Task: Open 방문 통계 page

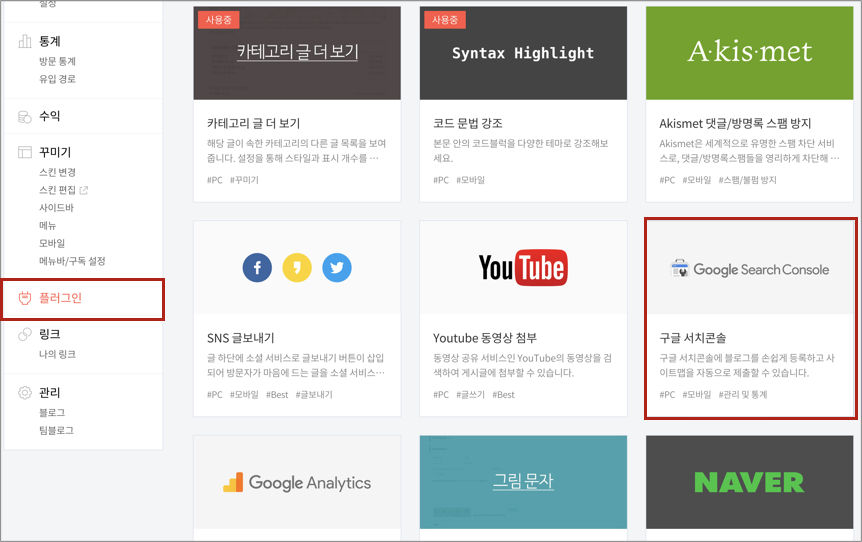Action: coord(57,62)
